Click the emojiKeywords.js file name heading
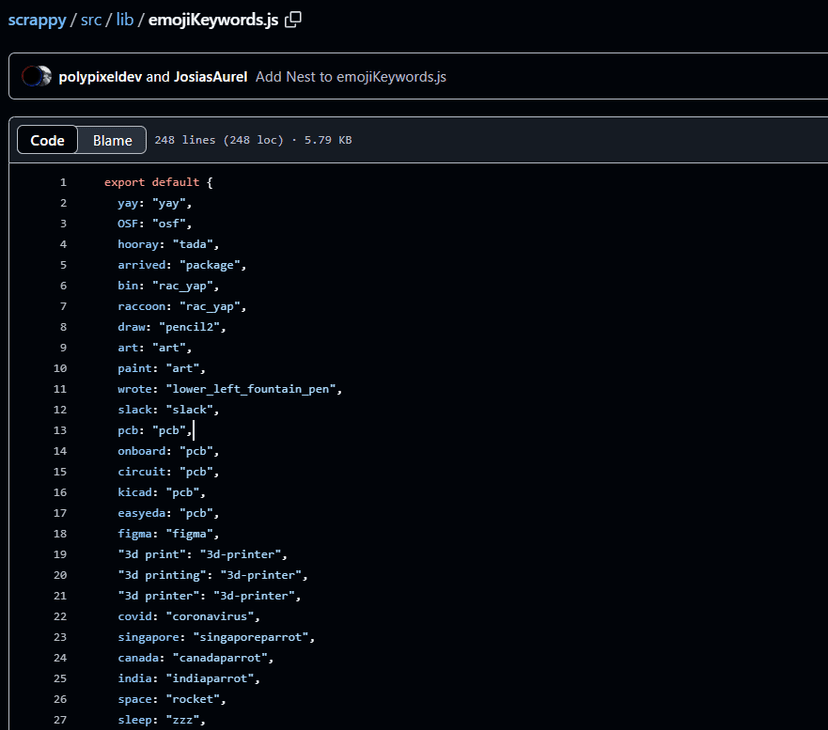The height and width of the screenshot is (730, 828). point(213,20)
